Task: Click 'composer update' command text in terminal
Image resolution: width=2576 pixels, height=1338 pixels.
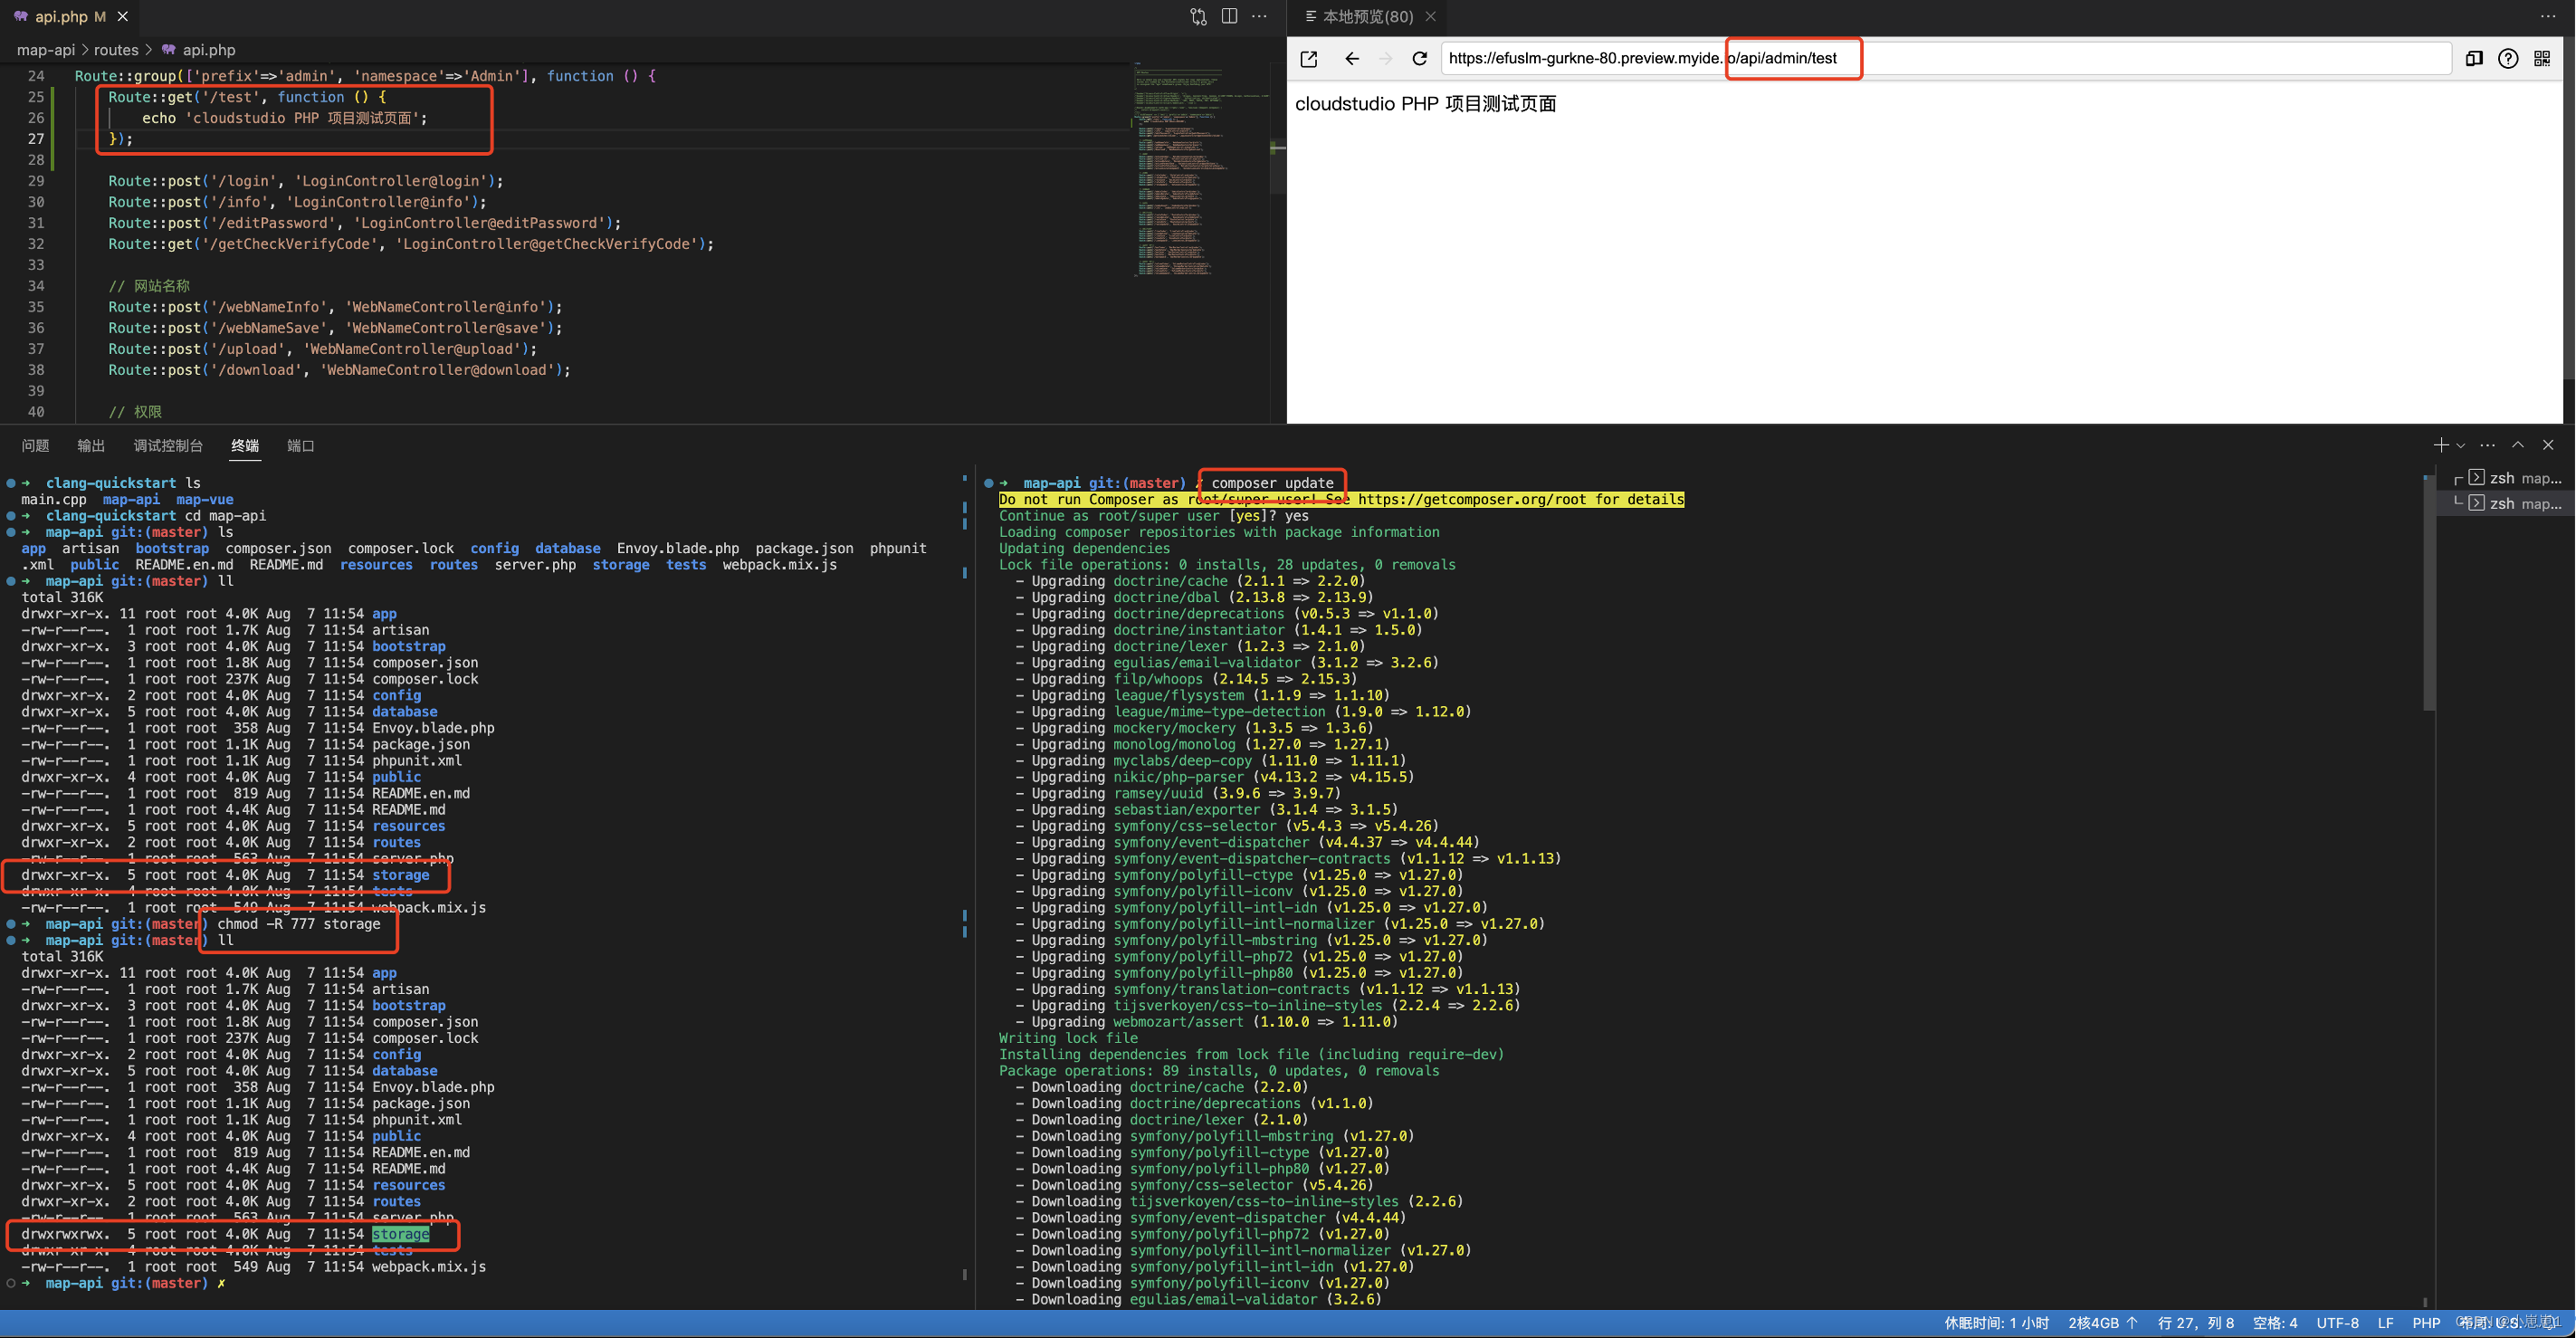Action: point(1272,483)
